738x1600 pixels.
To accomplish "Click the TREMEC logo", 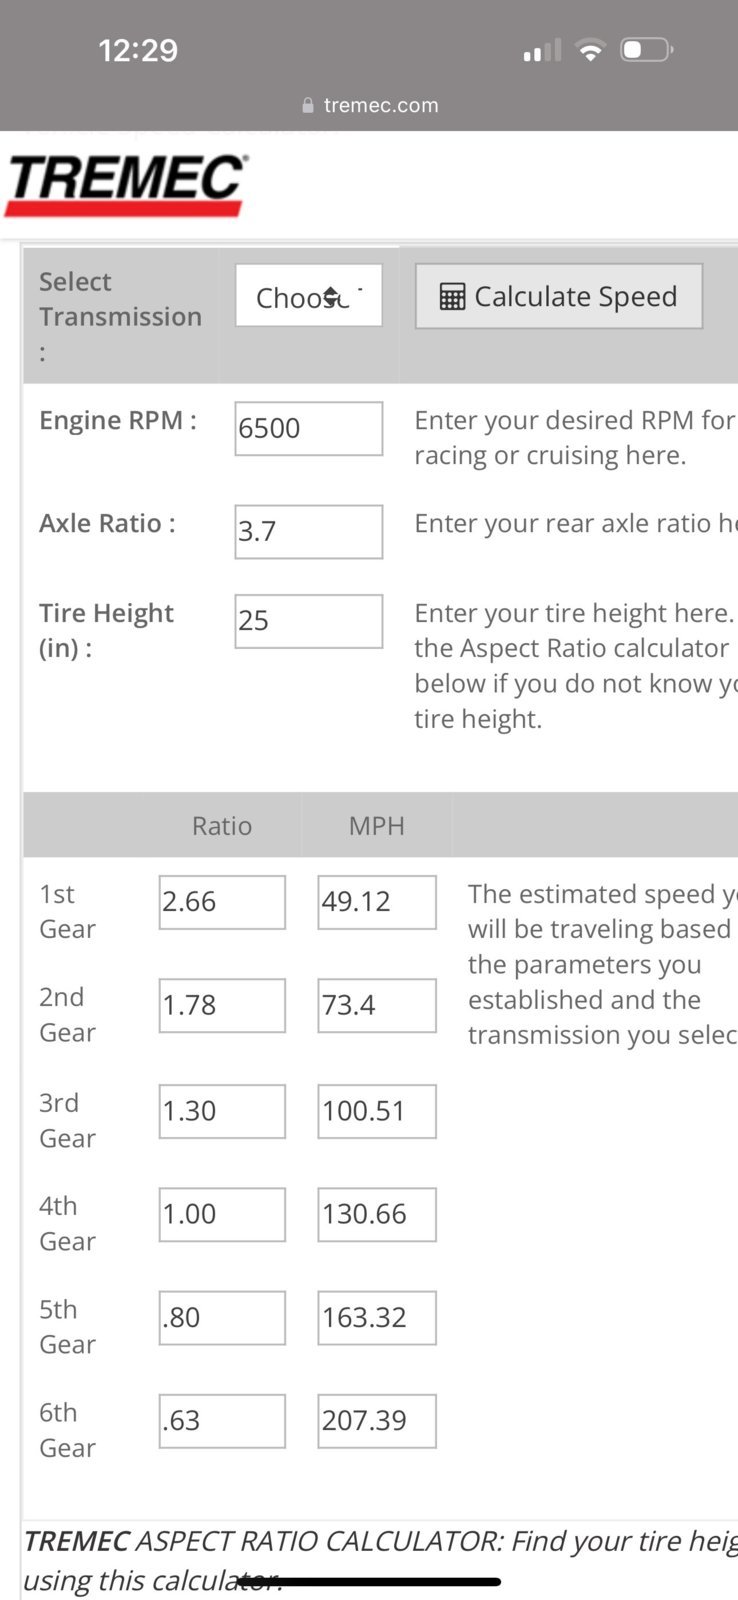I will [x=126, y=185].
